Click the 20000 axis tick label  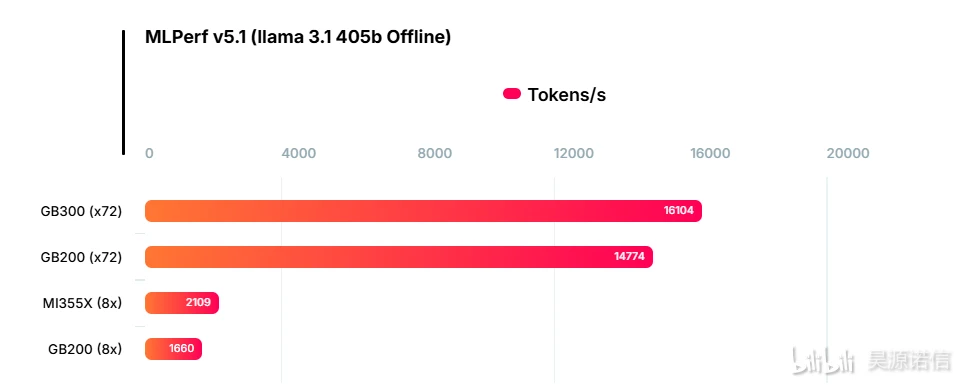point(848,153)
